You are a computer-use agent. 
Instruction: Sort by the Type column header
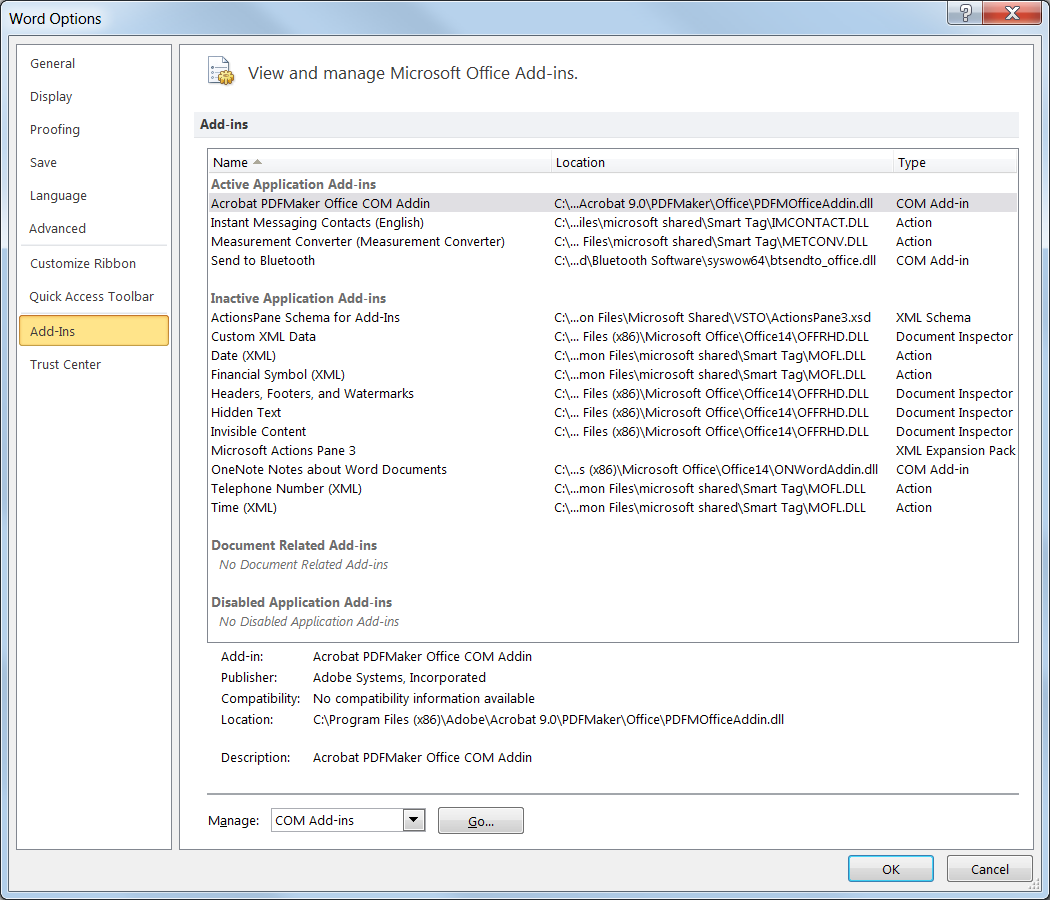[x=955, y=163]
